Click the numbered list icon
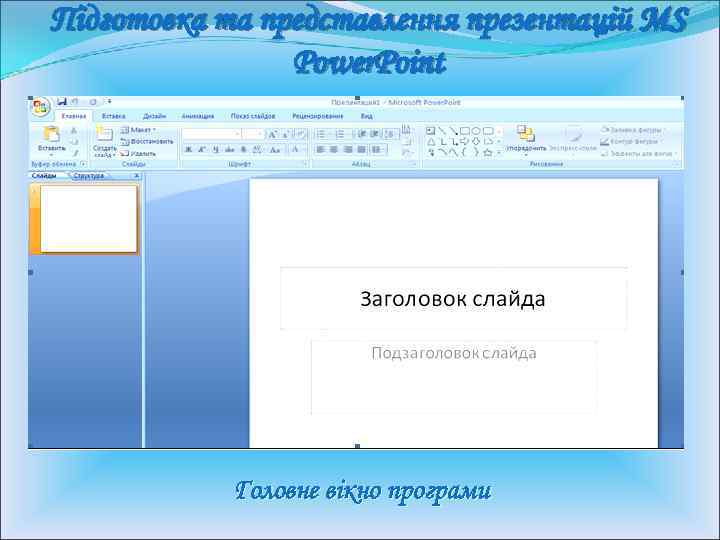 click(342, 134)
